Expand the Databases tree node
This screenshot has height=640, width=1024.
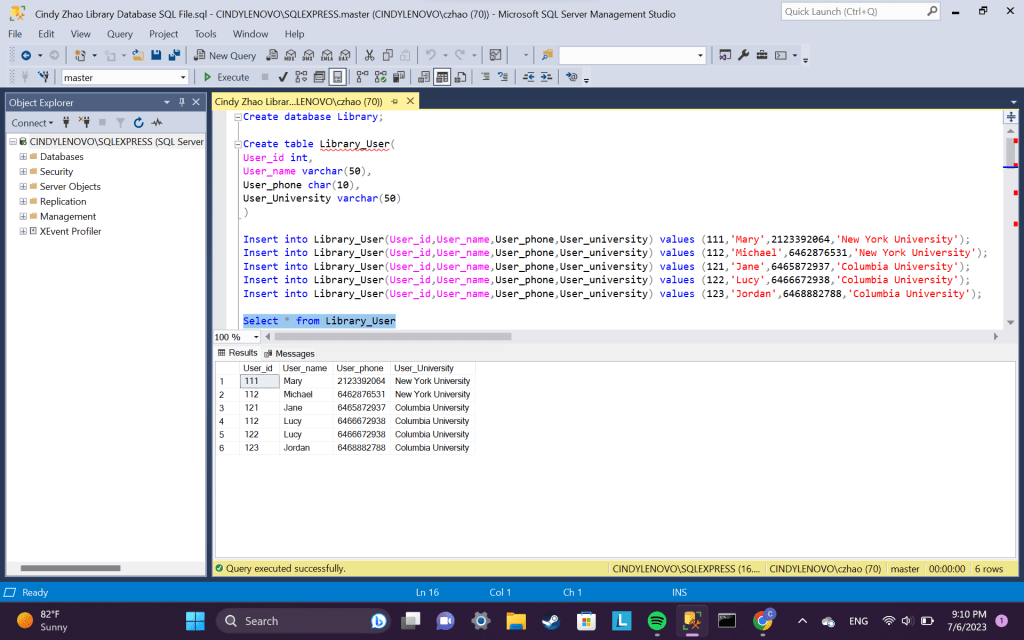point(23,157)
